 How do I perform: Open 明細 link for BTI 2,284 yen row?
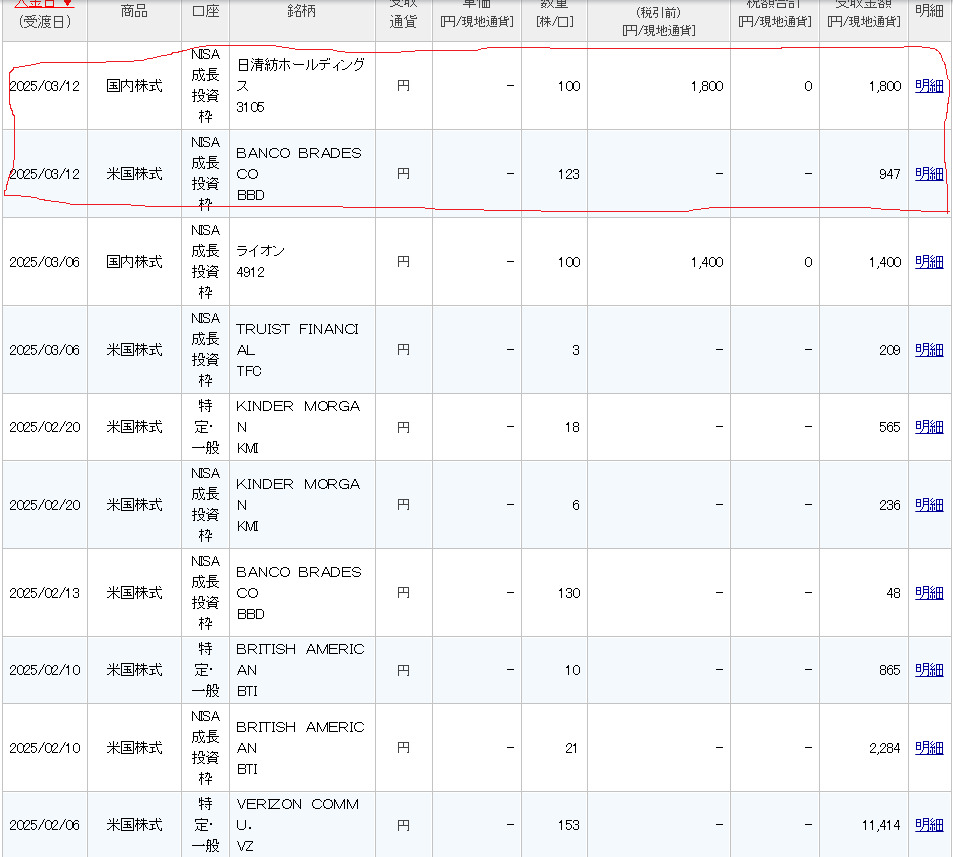(929, 748)
